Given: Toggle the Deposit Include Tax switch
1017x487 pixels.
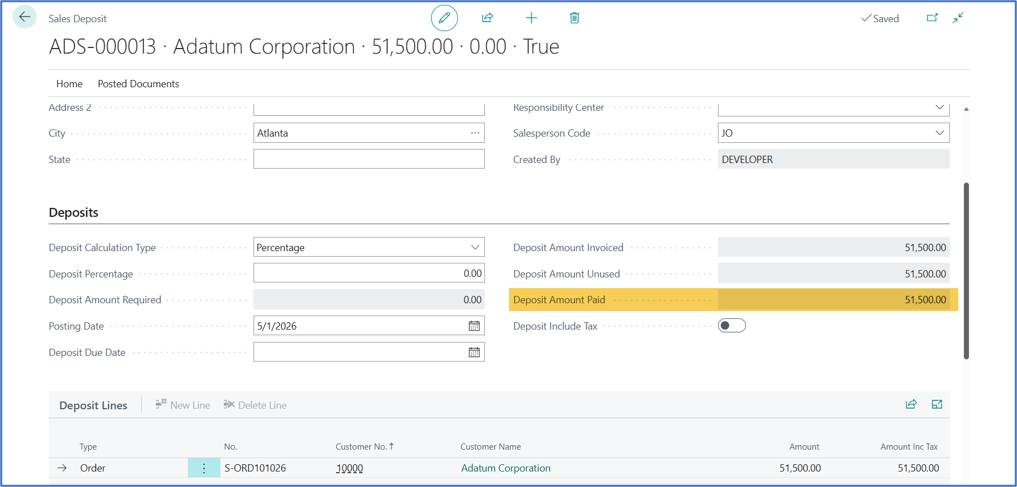Looking at the screenshot, I should (732, 326).
